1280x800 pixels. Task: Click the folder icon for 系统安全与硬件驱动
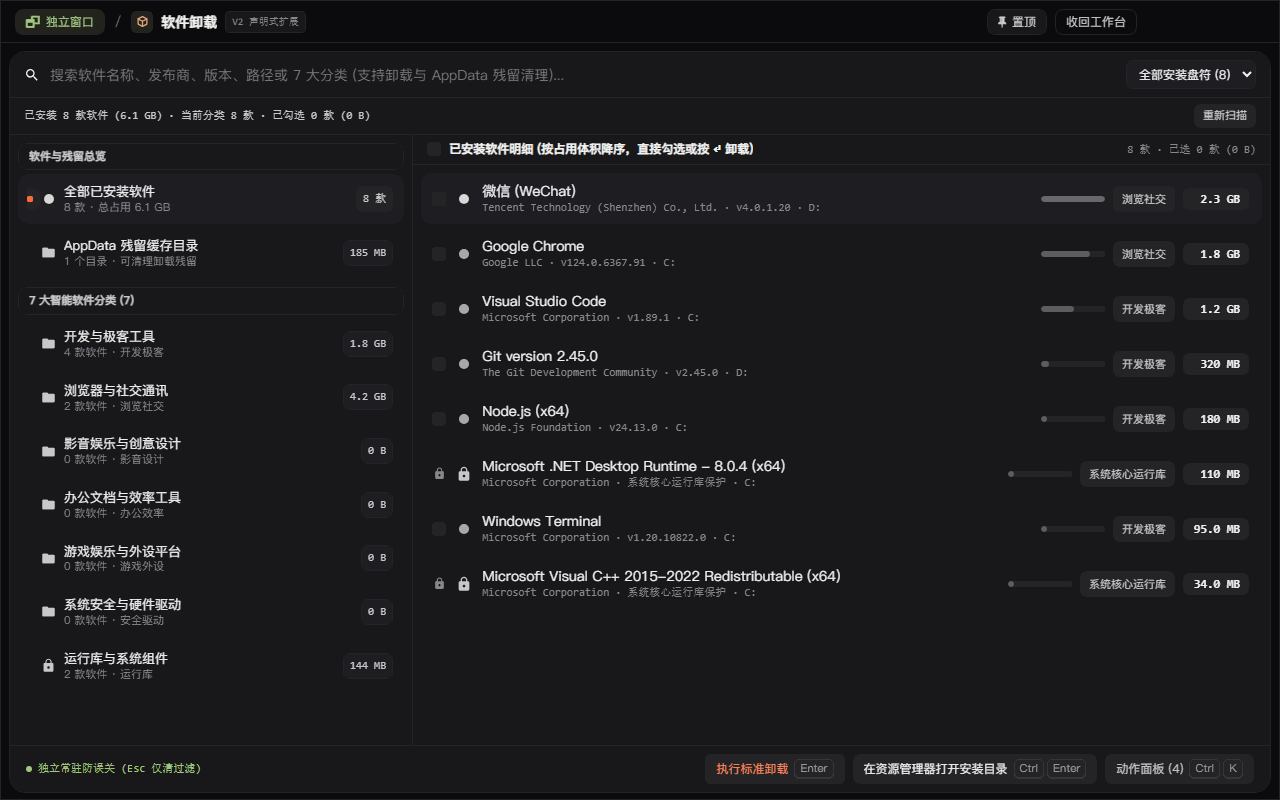tap(48, 612)
